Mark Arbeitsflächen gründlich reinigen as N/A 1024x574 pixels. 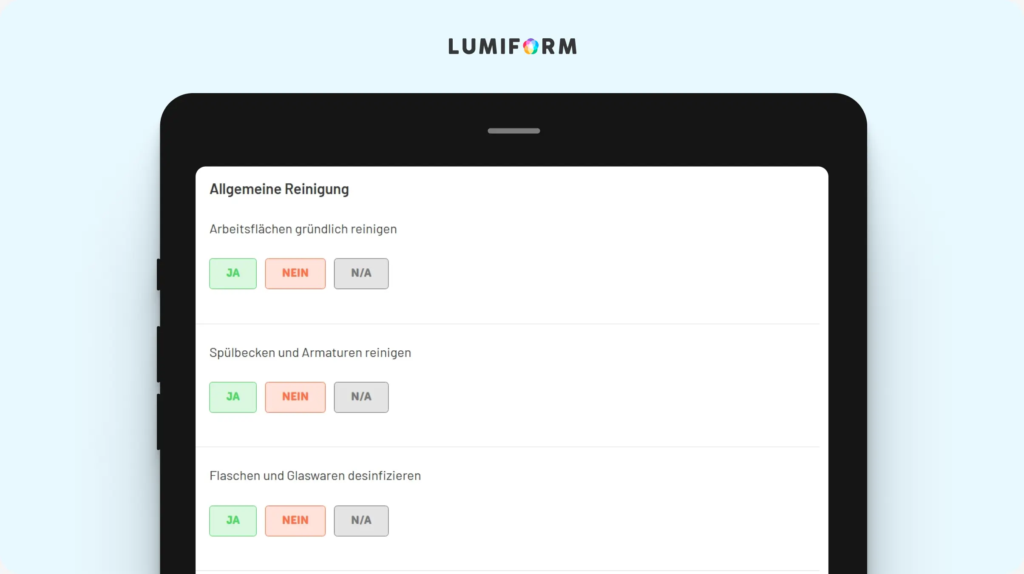(x=361, y=274)
